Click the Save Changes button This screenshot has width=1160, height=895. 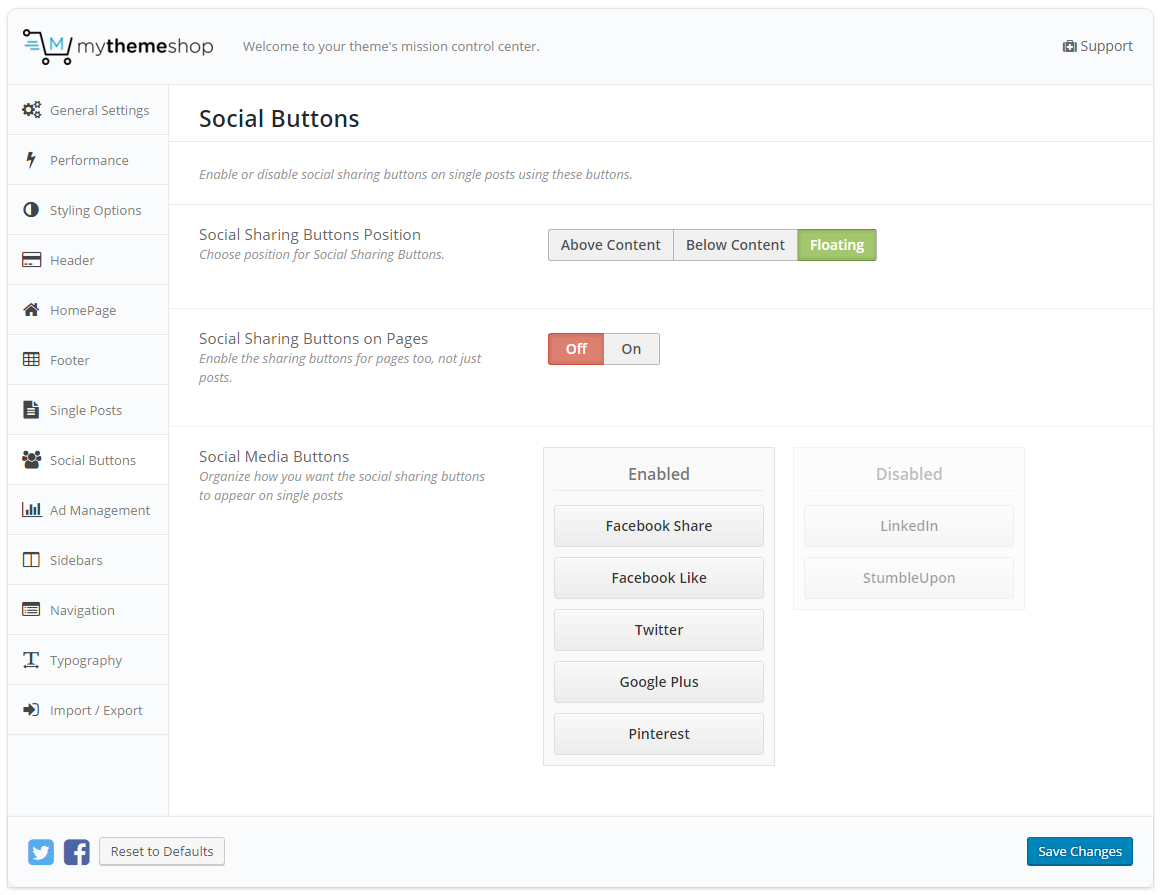1079,852
